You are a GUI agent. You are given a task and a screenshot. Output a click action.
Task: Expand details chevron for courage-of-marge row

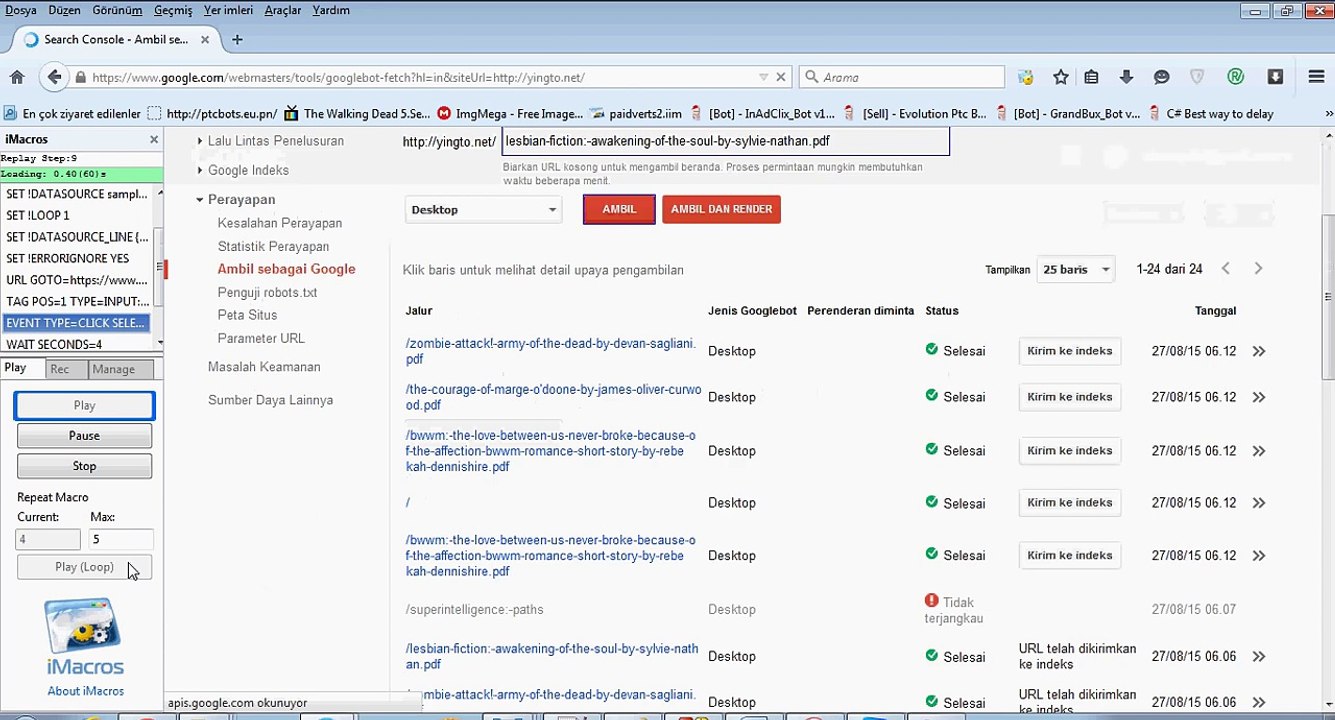click(x=1259, y=397)
